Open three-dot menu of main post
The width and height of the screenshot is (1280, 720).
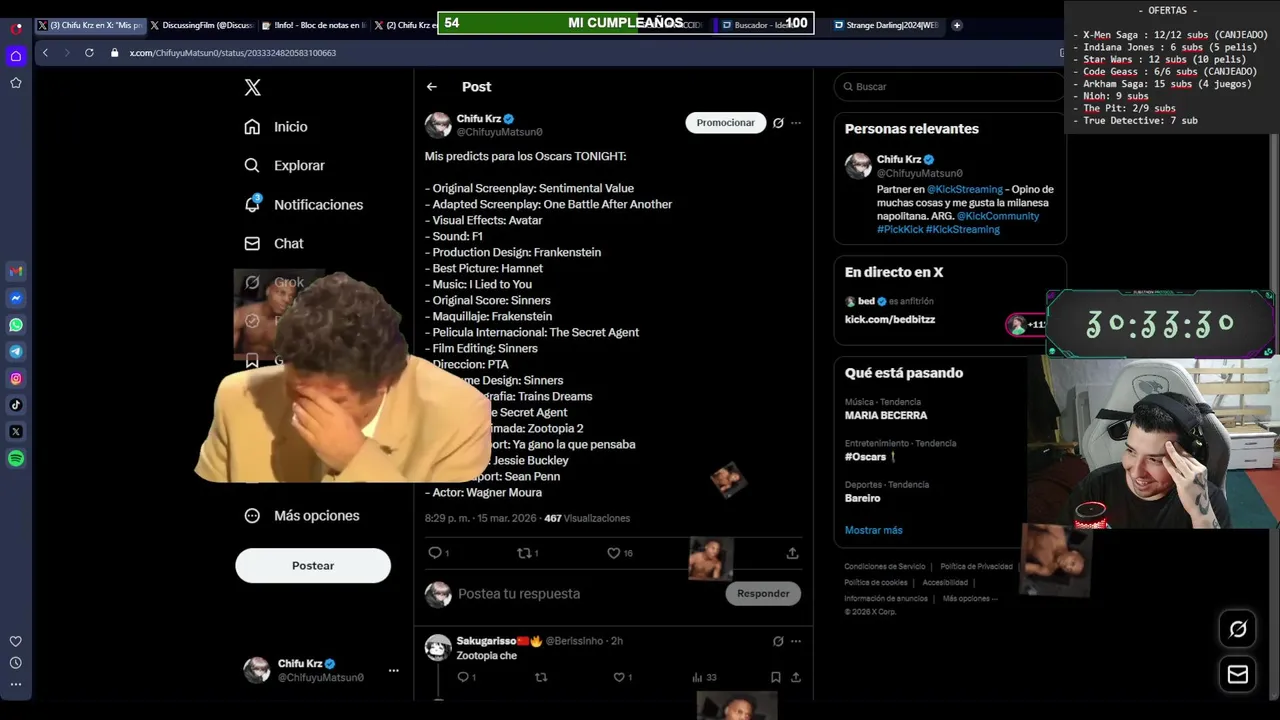click(796, 123)
